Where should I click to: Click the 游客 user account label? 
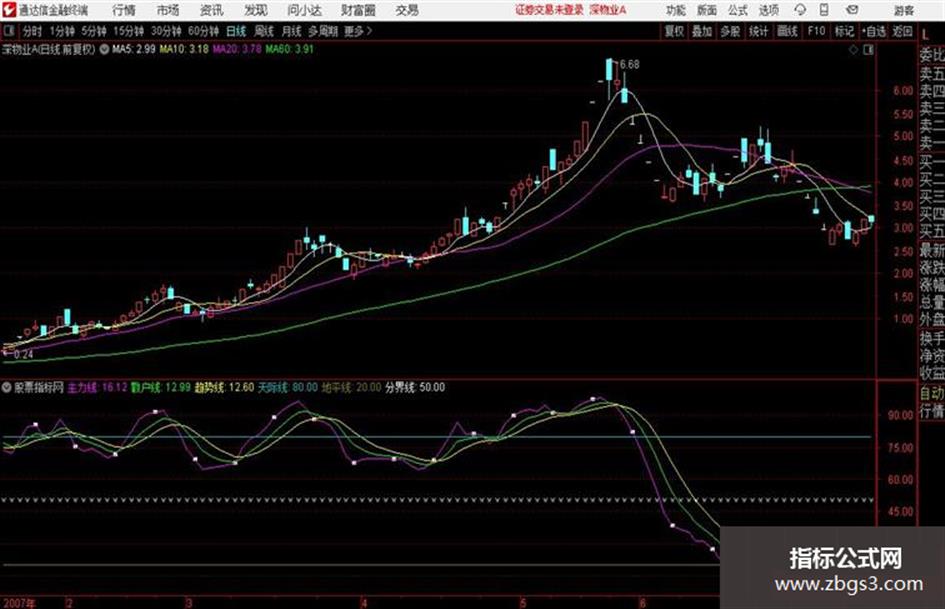click(903, 10)
